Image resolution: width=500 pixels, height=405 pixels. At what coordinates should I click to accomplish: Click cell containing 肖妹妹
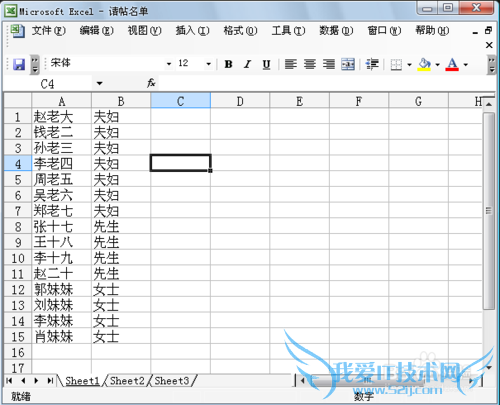click(62, 336)
